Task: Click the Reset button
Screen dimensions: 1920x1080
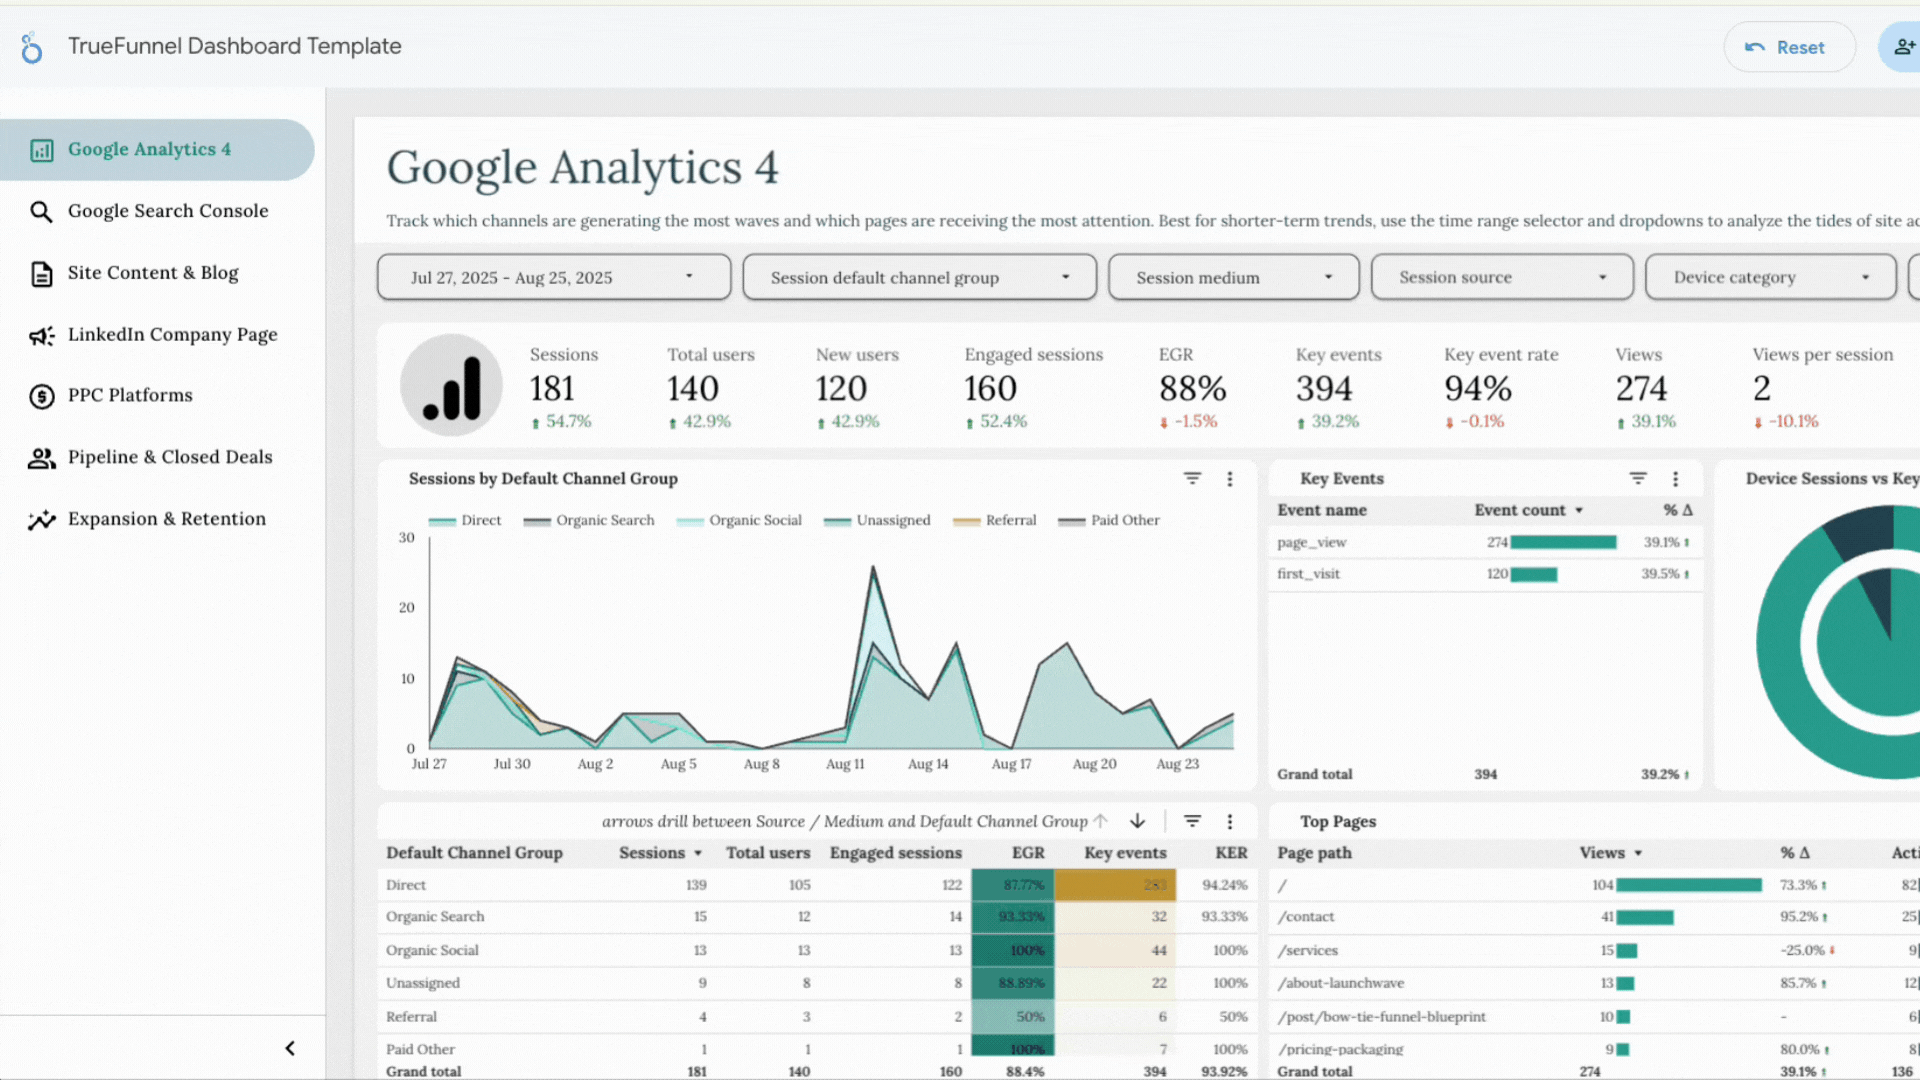Action: pyautogui.click(x=1789, y=47)
